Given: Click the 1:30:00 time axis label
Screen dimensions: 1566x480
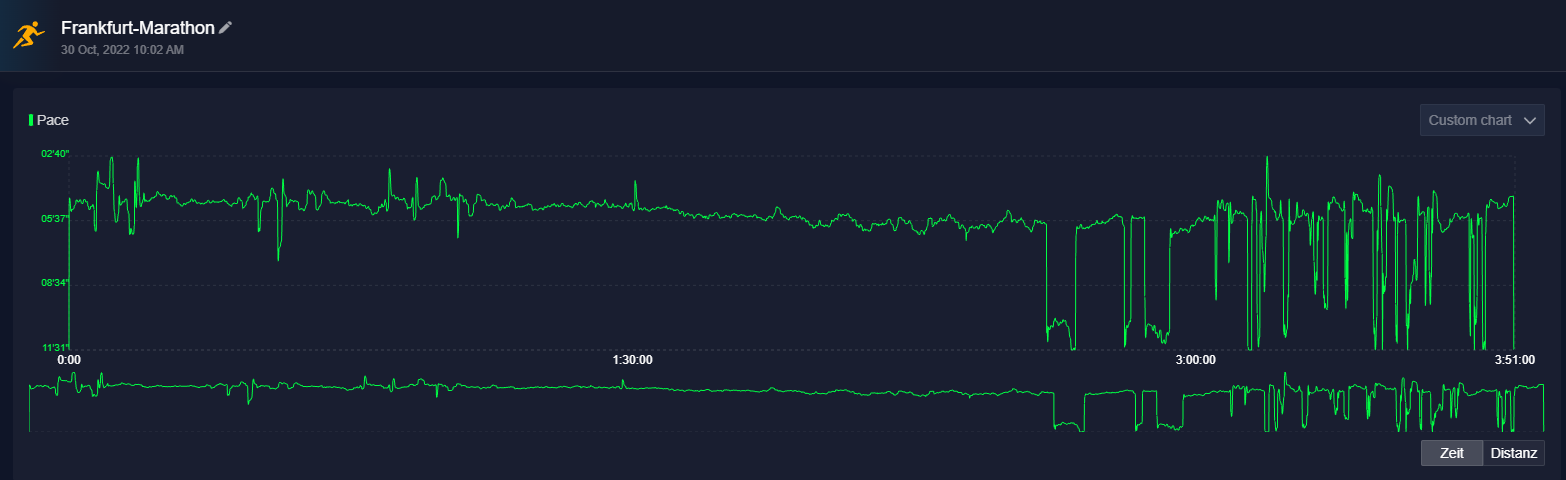Looking at the screenshot, I should point(632,359).
